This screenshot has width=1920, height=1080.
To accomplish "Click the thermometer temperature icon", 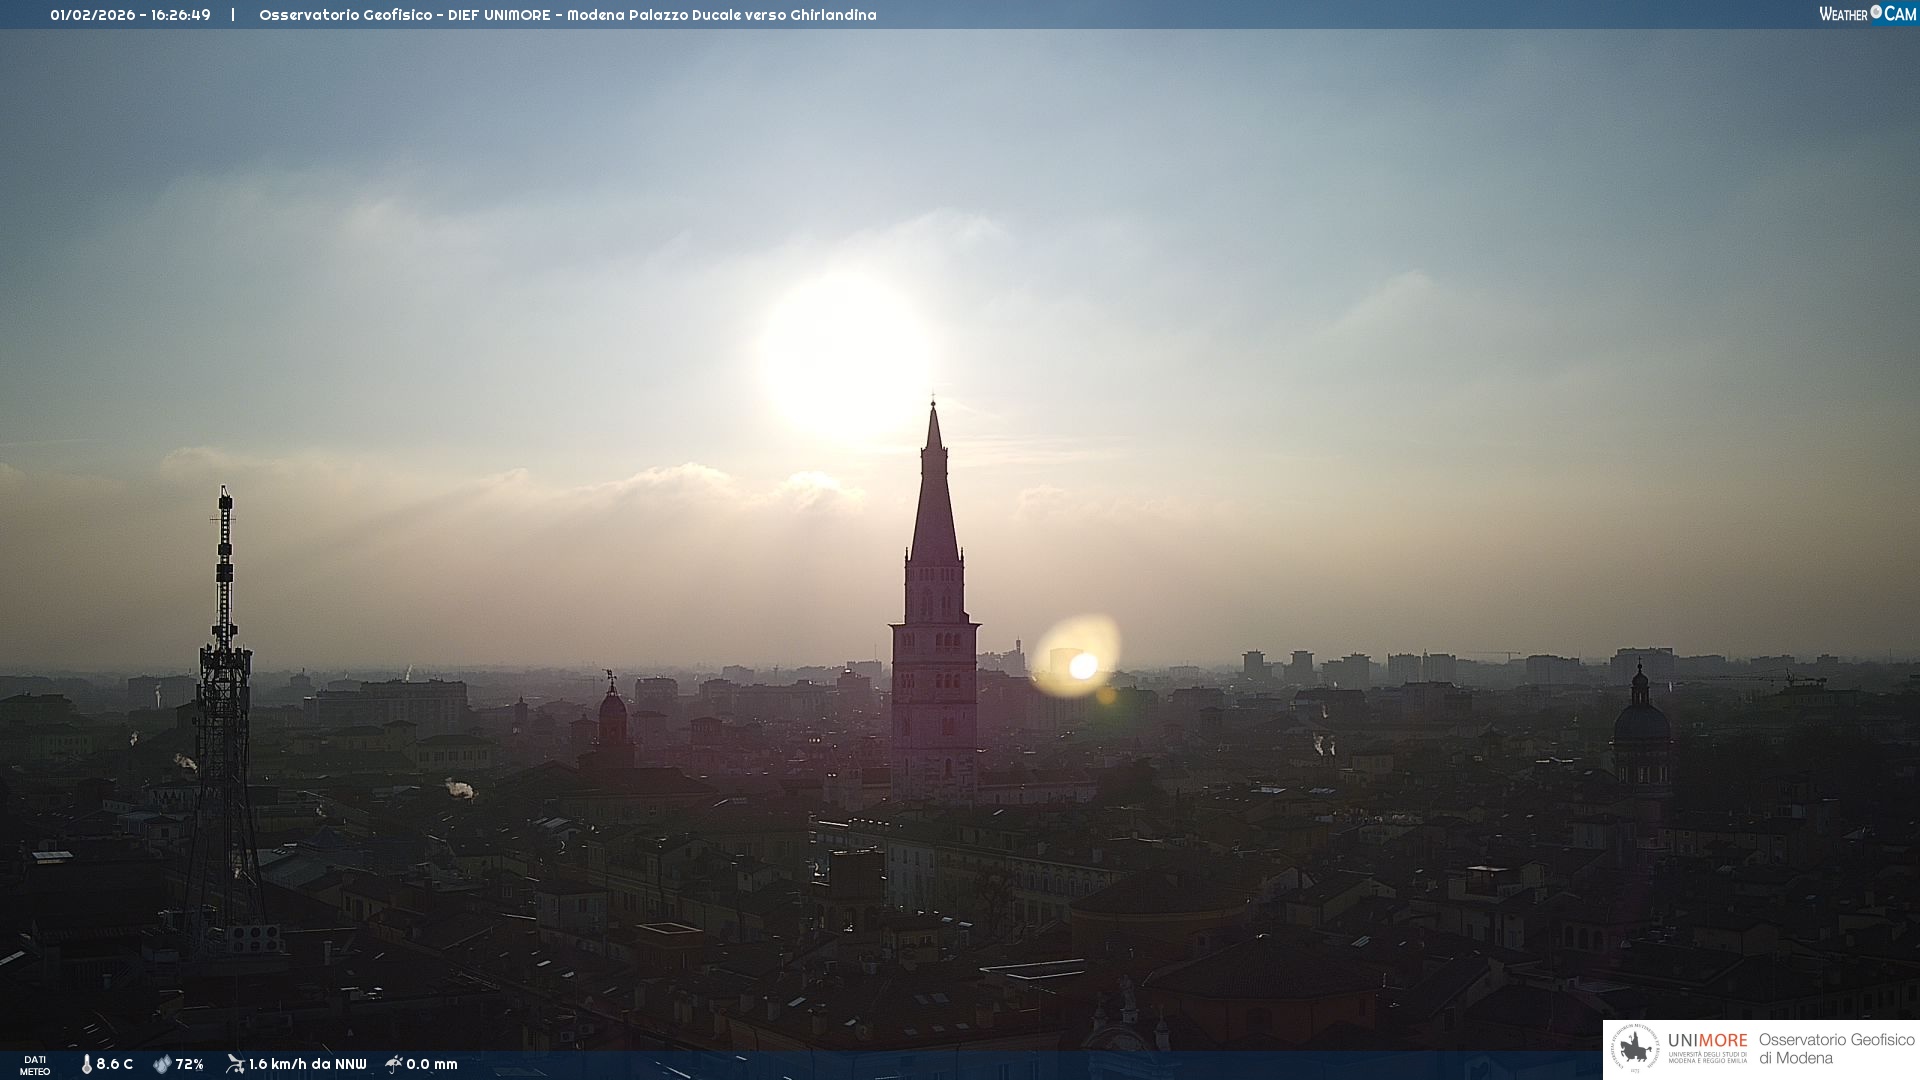I will [86, 1064].
